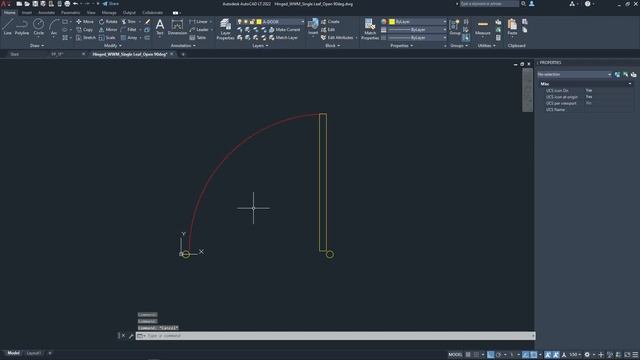
Task: Expand the Annotation panel
Action: pos(183,46)
